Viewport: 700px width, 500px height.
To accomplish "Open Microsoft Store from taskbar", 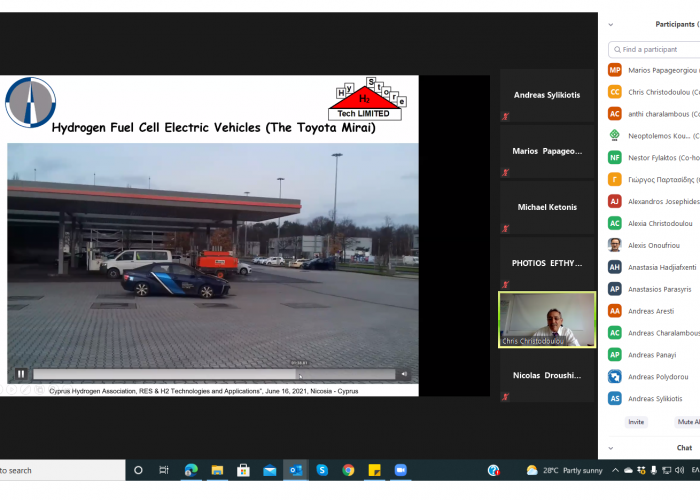I will pyautogui.click(x=243, y=470).
